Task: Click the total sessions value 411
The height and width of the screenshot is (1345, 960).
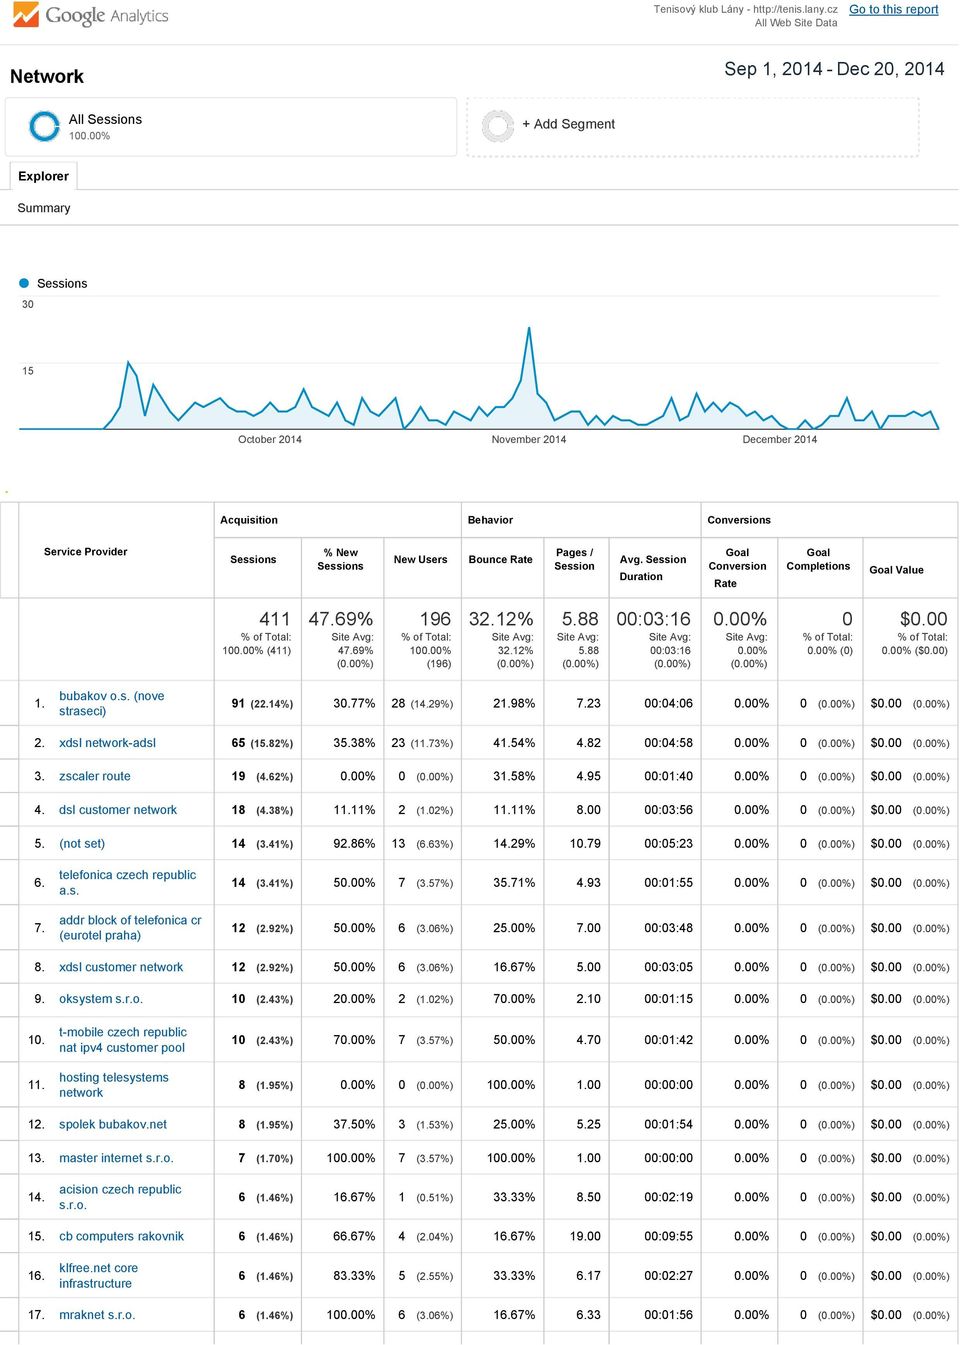Action: pyautogui.click(x=274, y=619)
